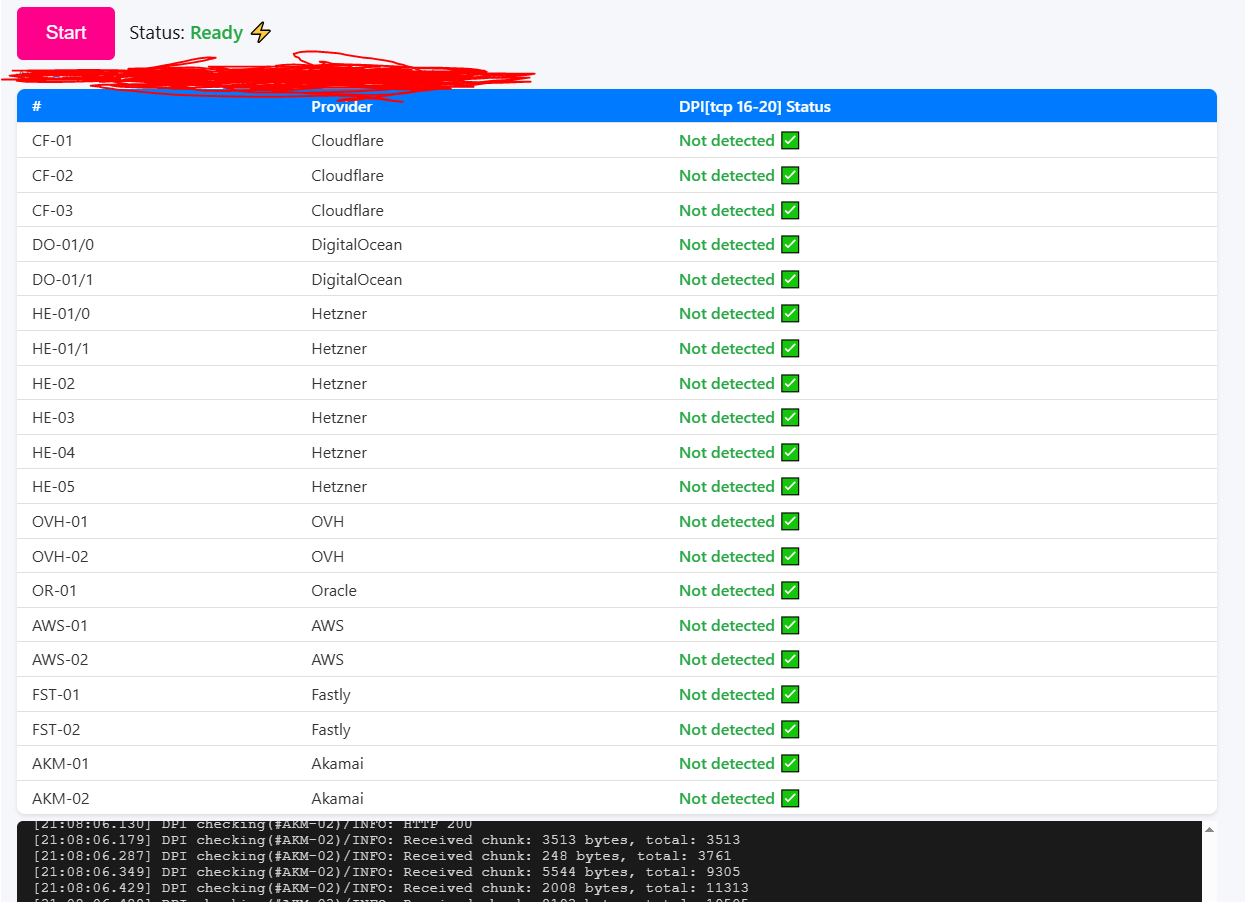Click the green check icon in row HE-01/0

(790, 314)
